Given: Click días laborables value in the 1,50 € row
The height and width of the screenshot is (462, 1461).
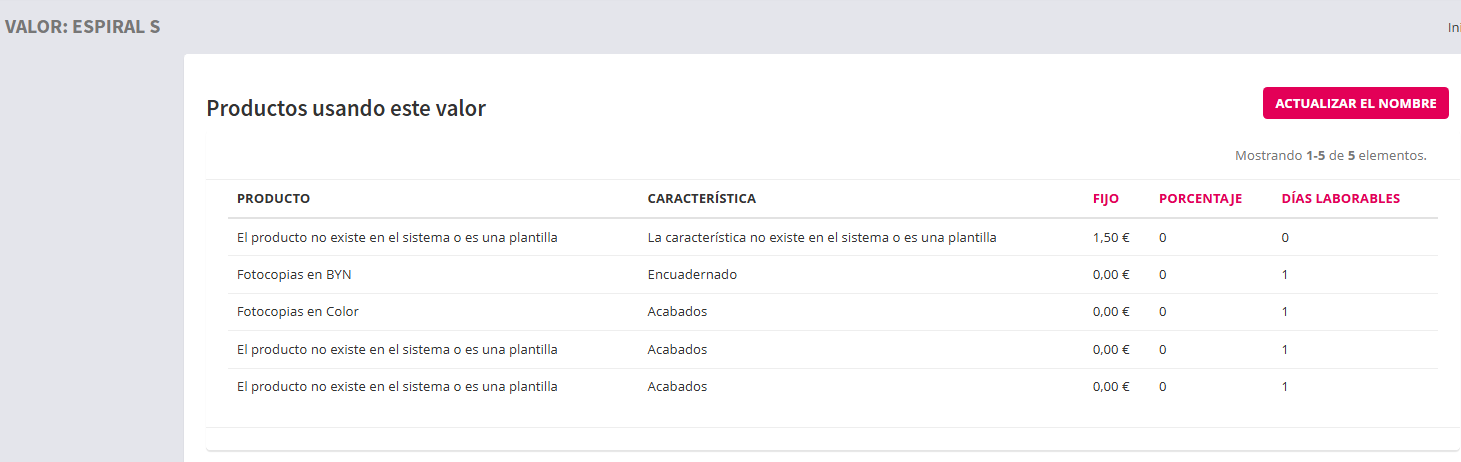Looking at the screenshot, I should 1285,237.
